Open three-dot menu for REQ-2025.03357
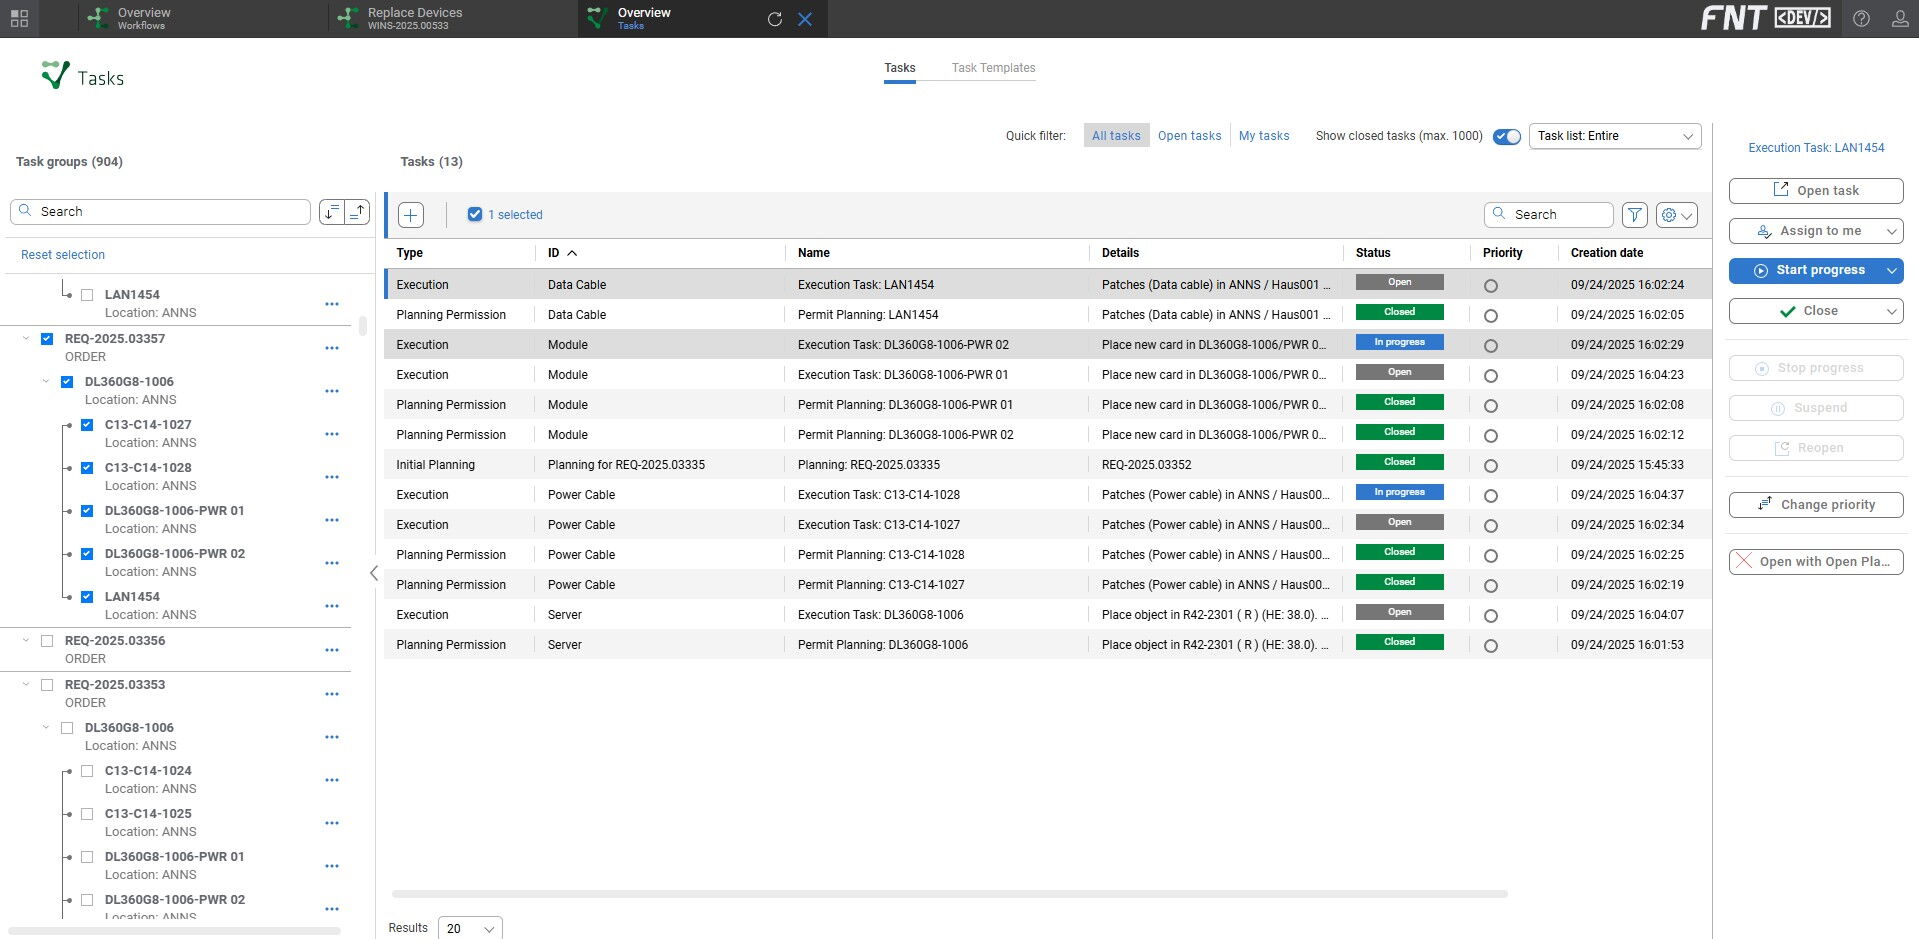1919x939 pixels. tap(332, 348)
